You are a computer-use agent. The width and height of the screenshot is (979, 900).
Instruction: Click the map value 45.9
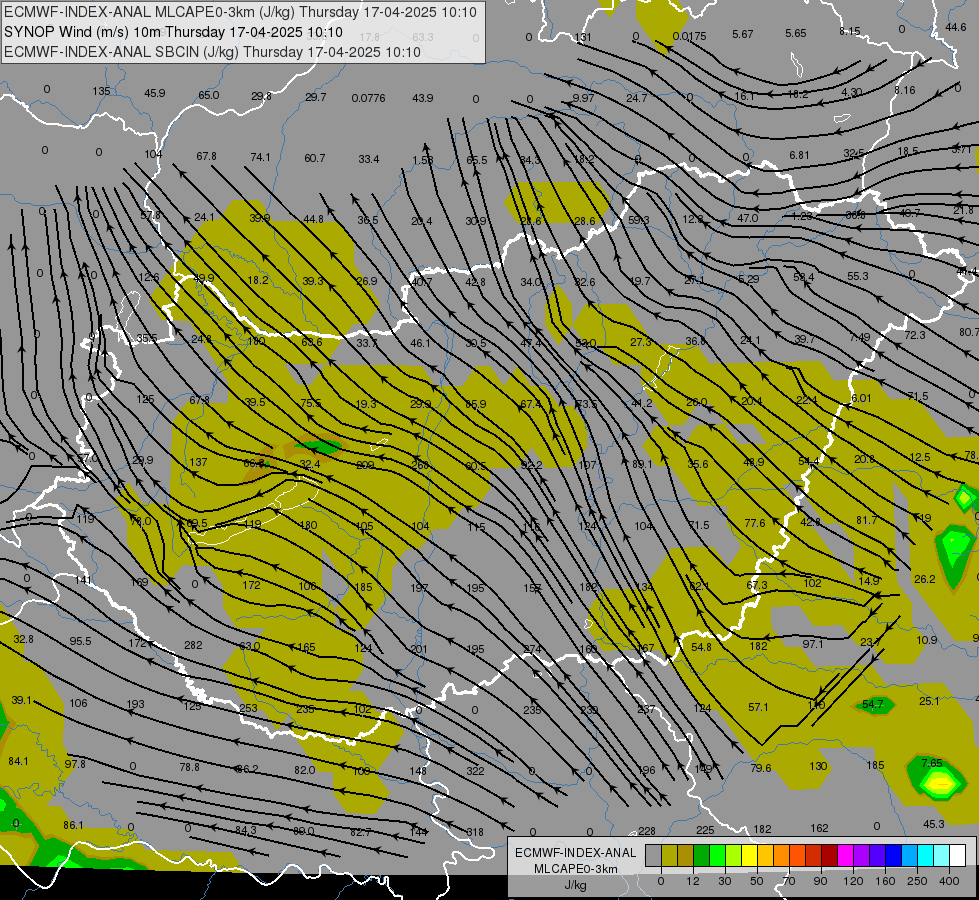pos(155,93)
